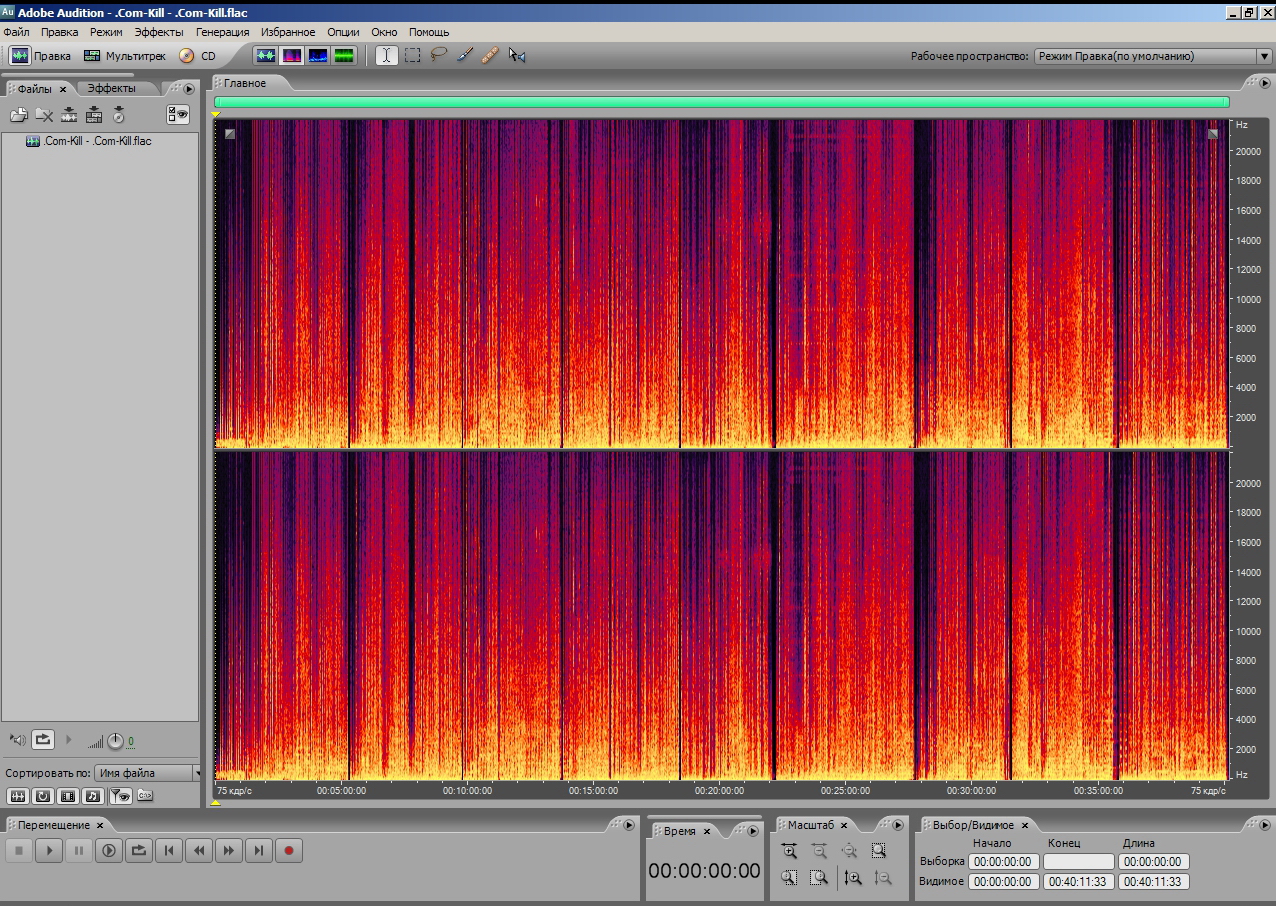Click the Видимое end time field
1276x906 pixels.
1077,882
